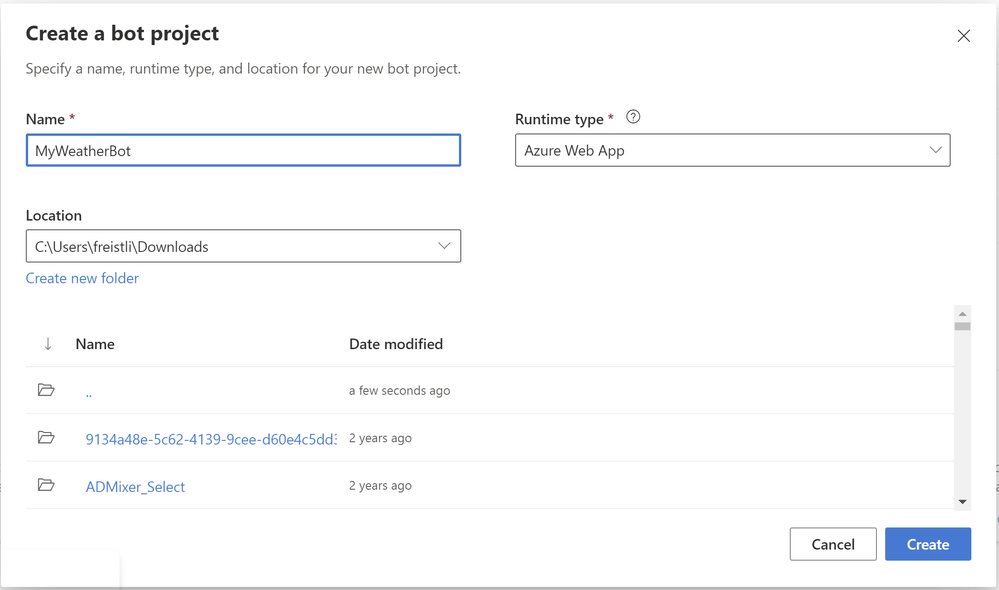The width and height of the screenshot is (999, 590).
Task: Sort by Date modified column header
Action: (396, 343)
